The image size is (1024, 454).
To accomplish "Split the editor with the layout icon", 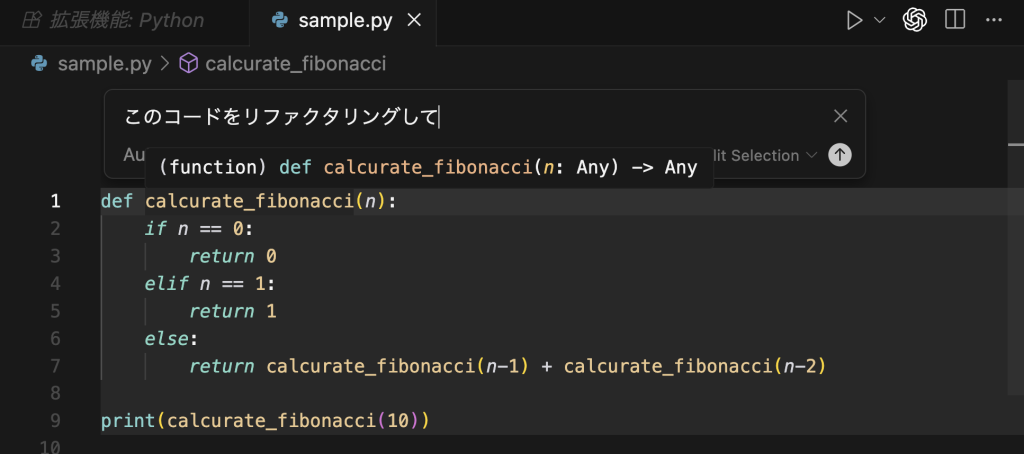I will point(954,20).
